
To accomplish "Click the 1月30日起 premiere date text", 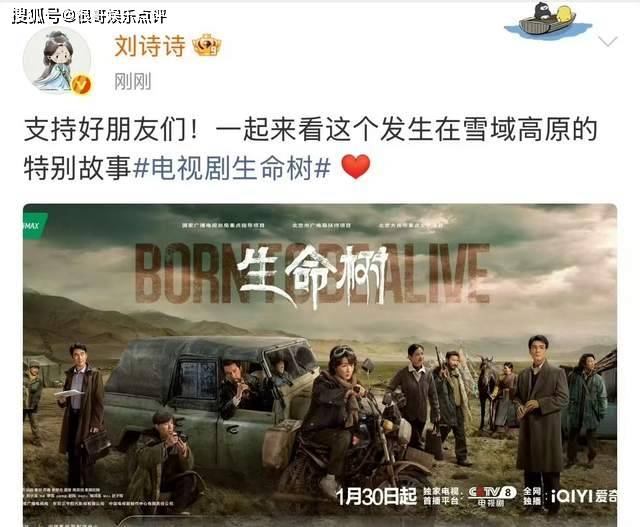I will [x=376, y=496].
